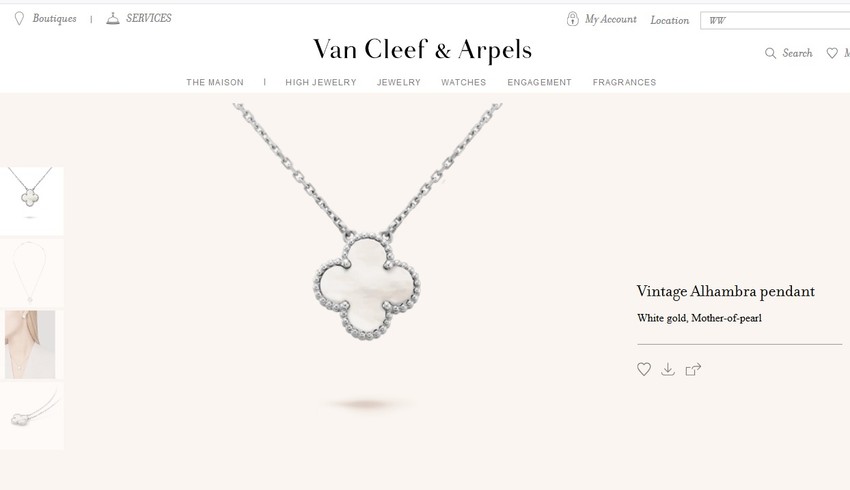The image size is (850, 490).
Task: Click the Boutiques location pin icon
Action: point(19,19)
